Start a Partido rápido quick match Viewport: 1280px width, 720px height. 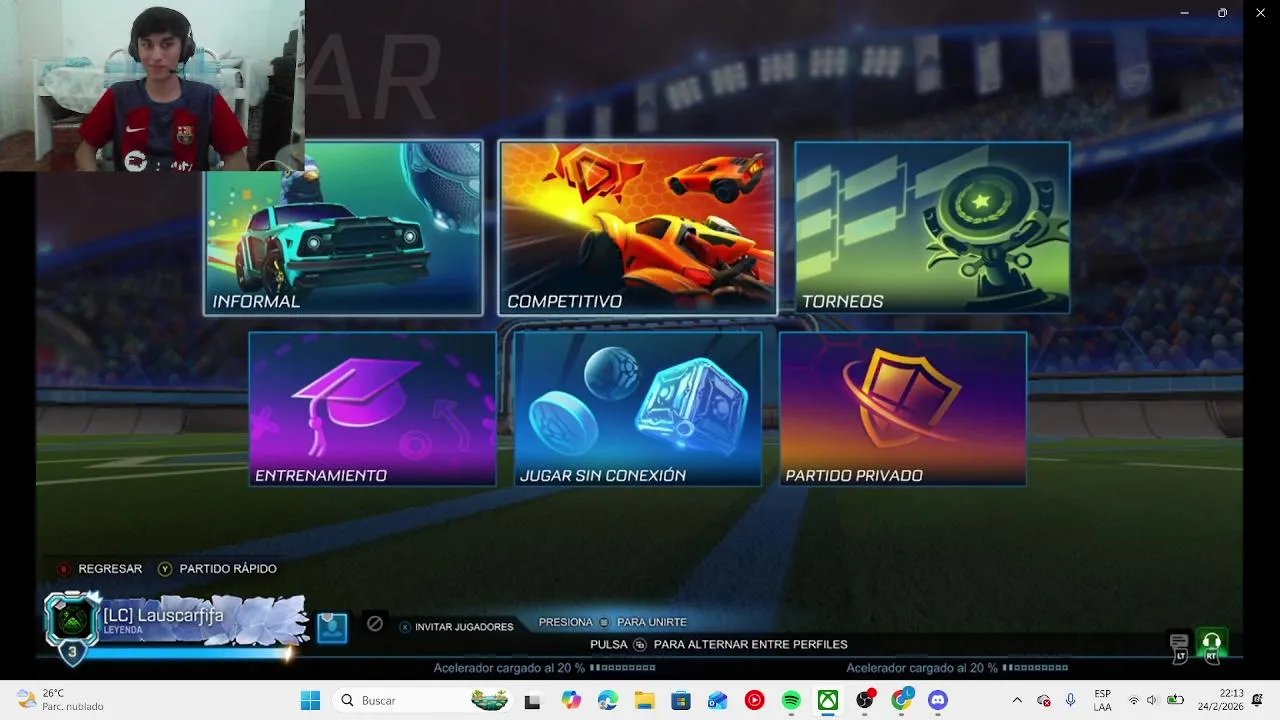pos(217,568)
